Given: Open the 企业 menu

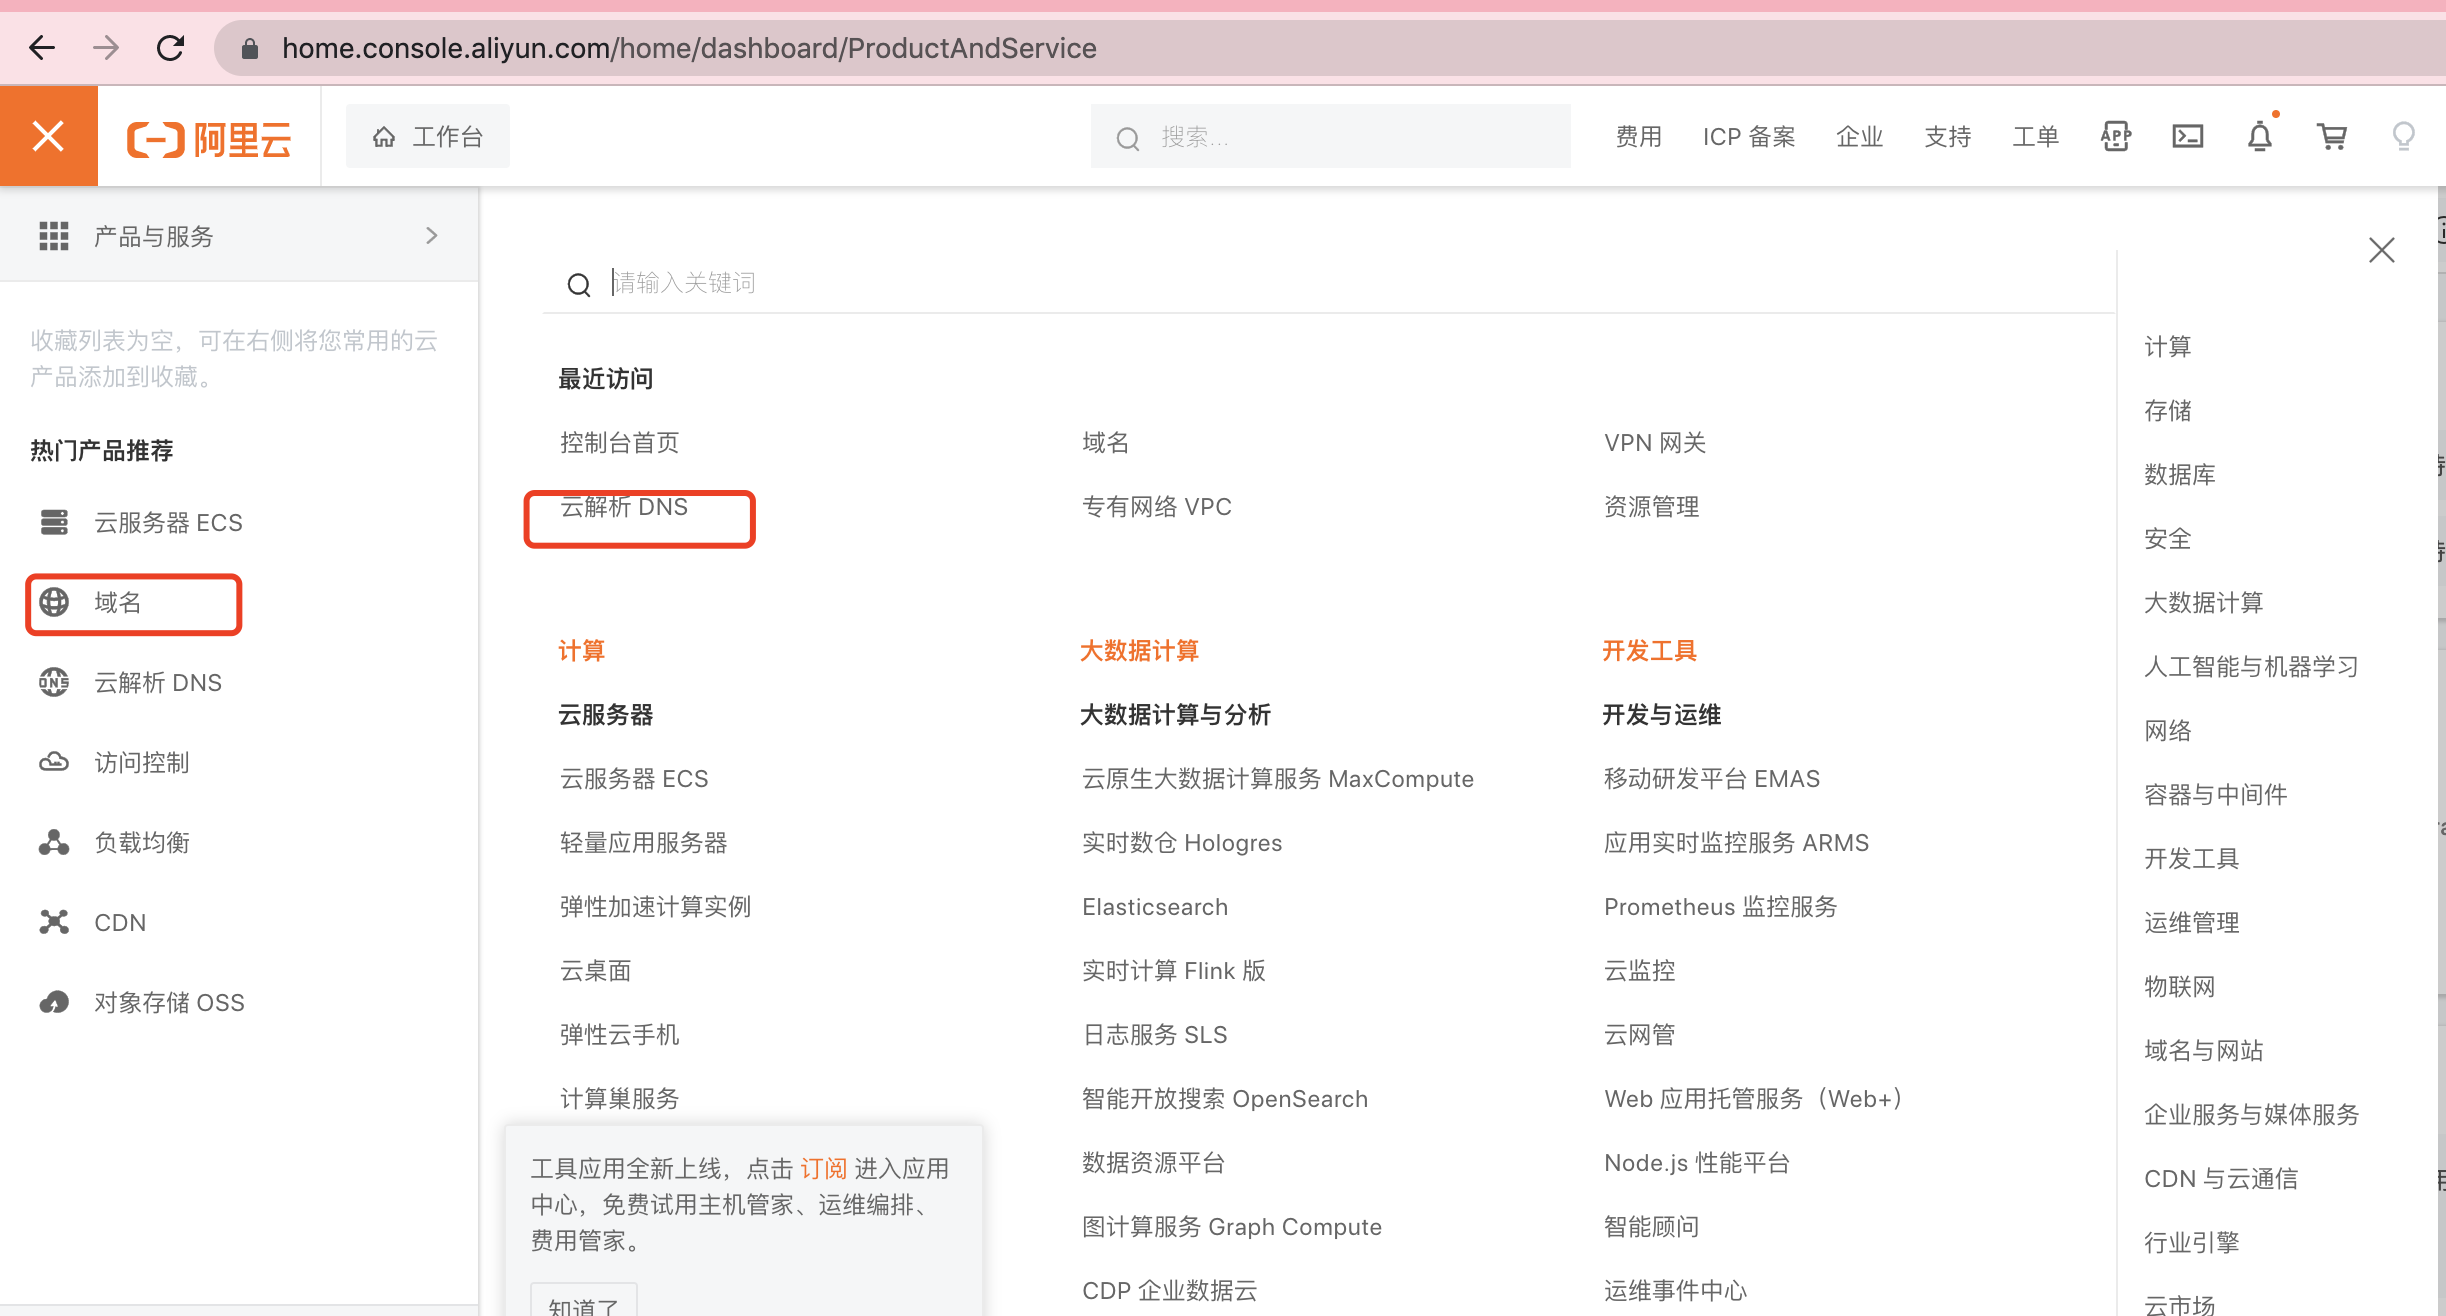Looking at the screenshot, I should pyautogui.click(x=1859, y=137).
